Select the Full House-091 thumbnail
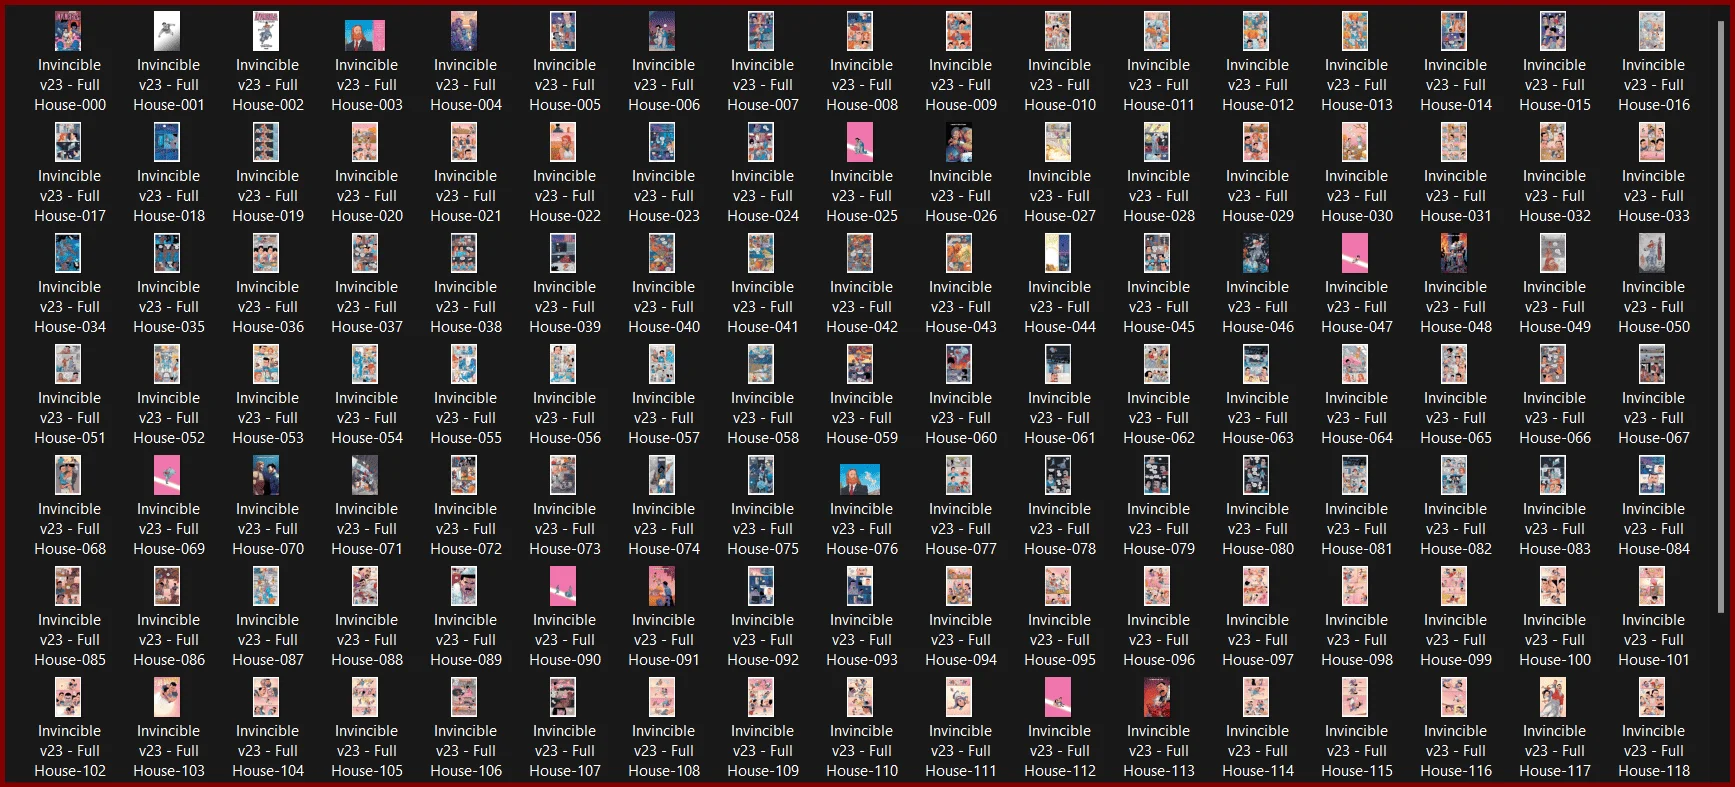Viewport: 1735px width, 787px height. pyautogui.click(x=662, y=587)
